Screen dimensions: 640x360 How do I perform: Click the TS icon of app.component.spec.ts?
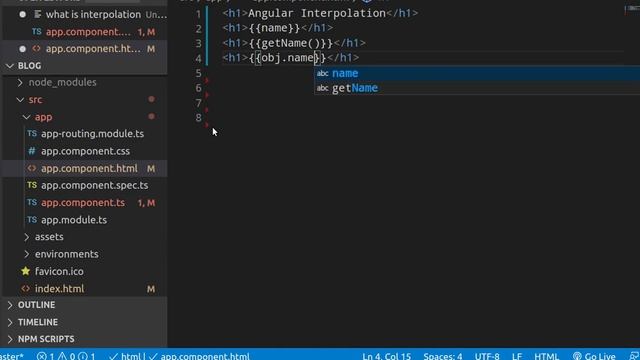32,185
